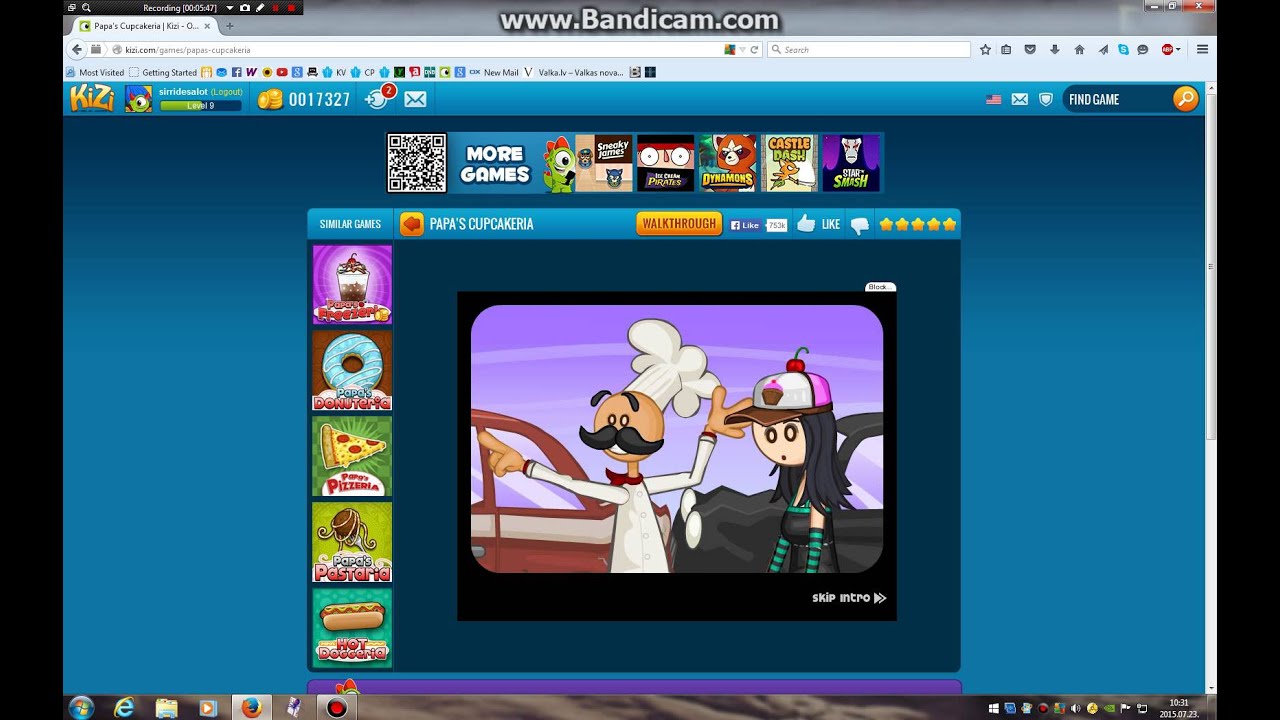Open the Sneaky James game thumbnail

(x=604, y=163)
